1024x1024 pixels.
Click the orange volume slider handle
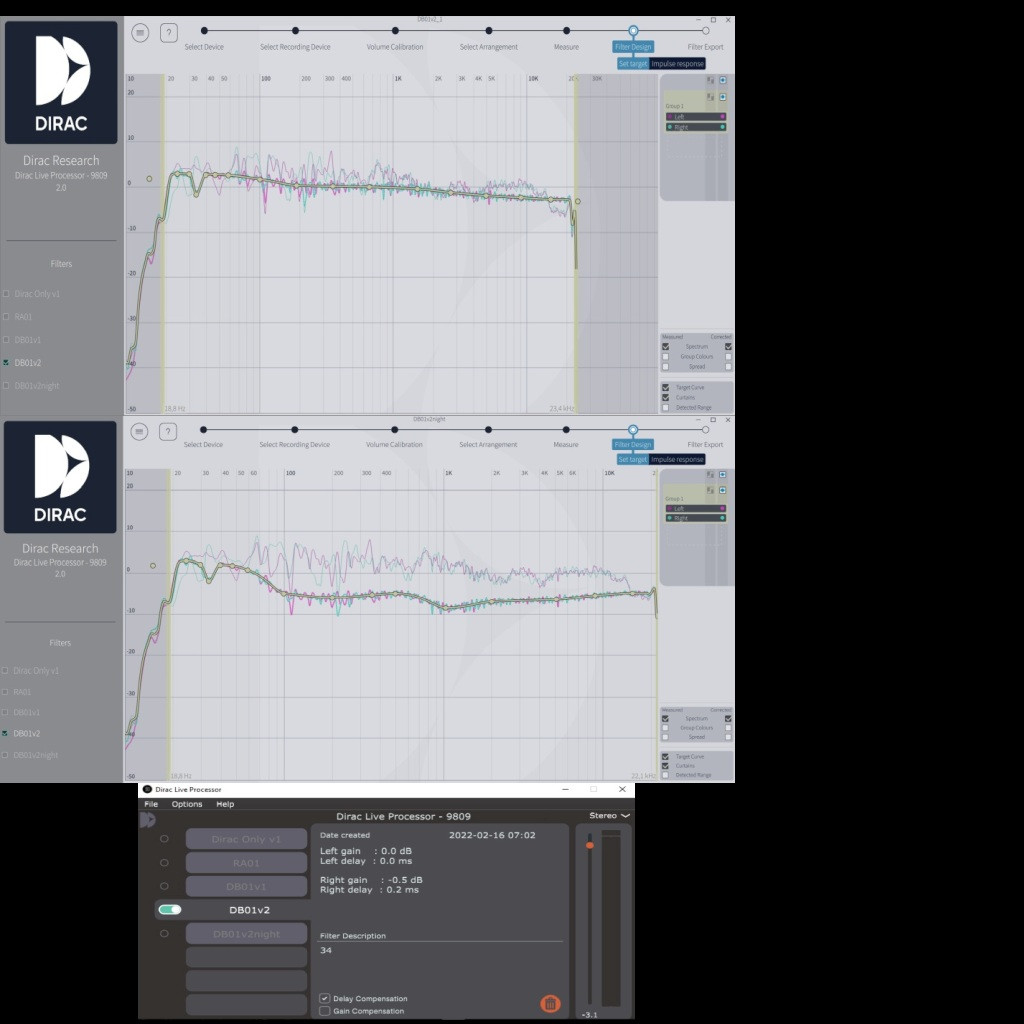pos(590,846)
